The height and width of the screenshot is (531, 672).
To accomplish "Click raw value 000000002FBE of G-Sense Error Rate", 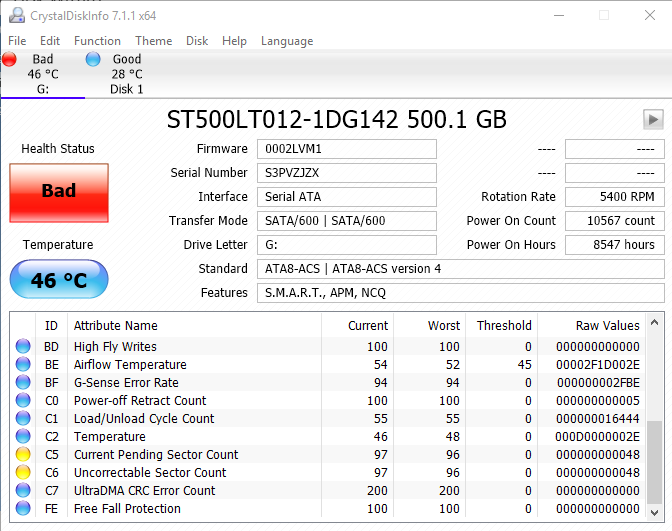I will pyautogui.click(x=598, y=382).
